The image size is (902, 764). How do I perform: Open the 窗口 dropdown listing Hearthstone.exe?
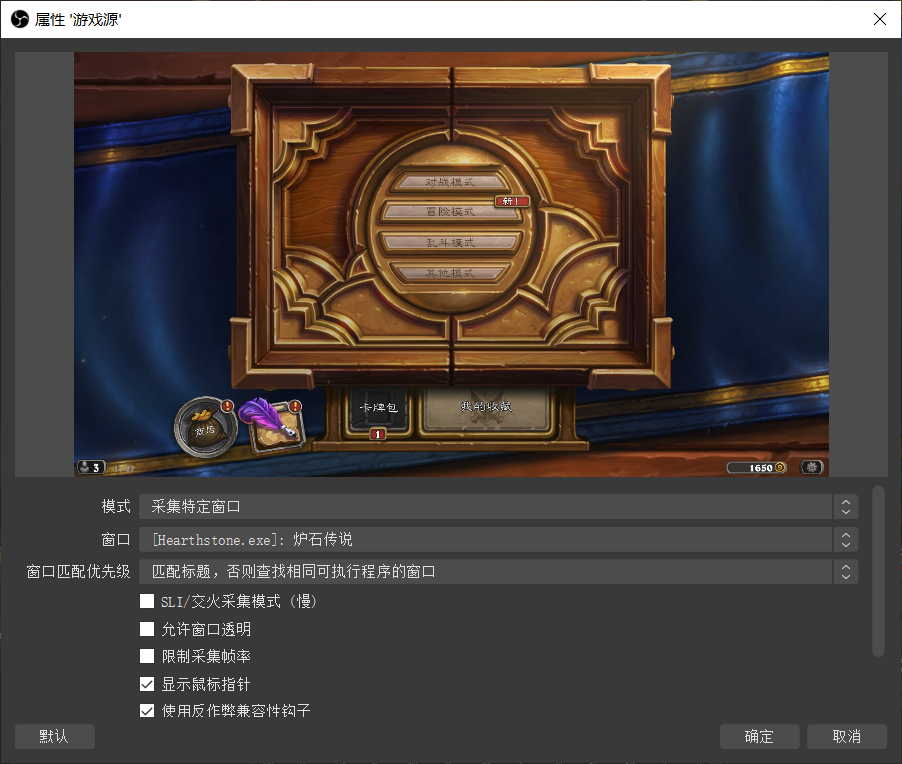point(498,539)
